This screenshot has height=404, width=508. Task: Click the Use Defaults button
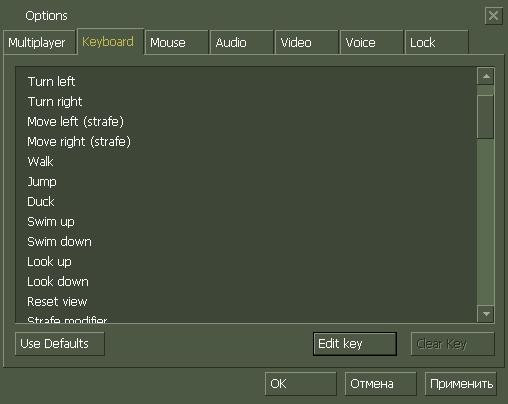[60, 344]
